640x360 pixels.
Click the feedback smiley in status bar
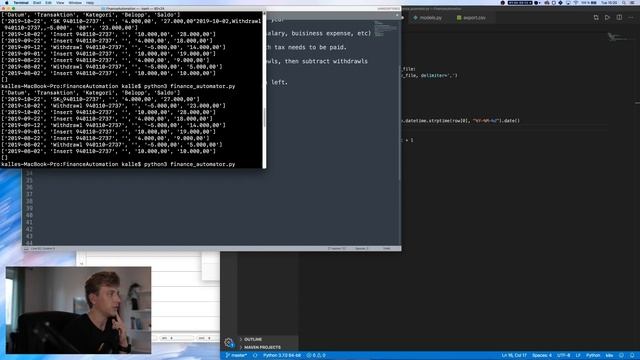[621, 356]
